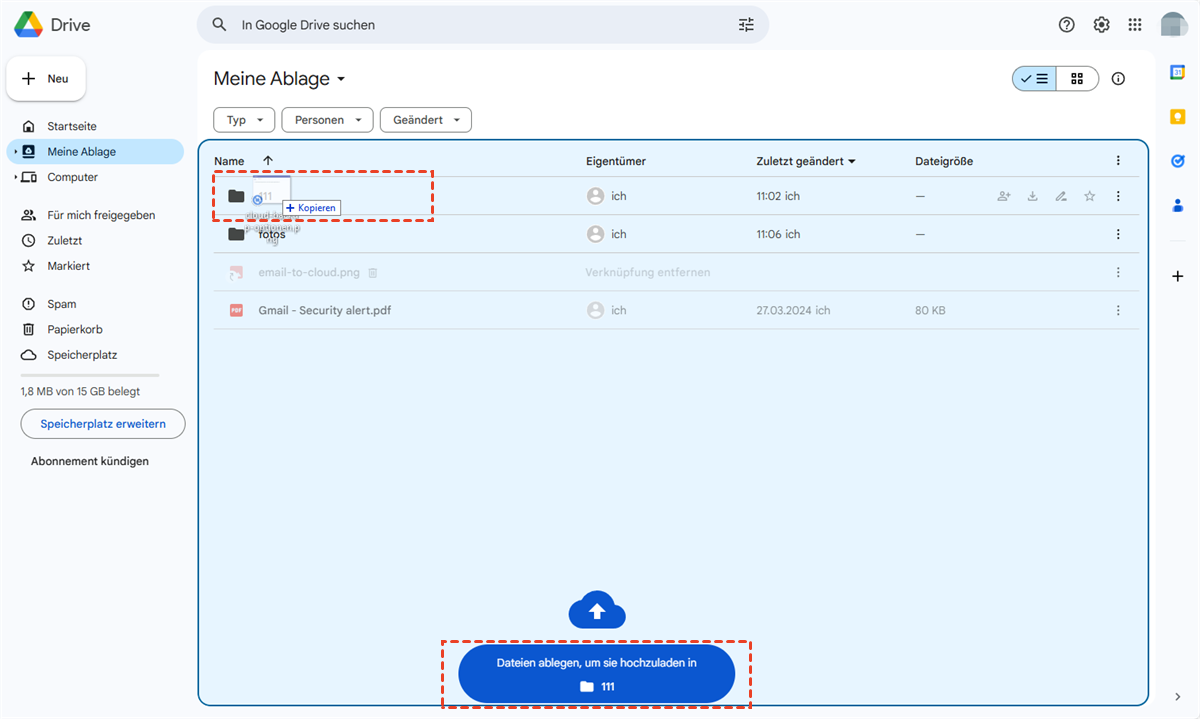This screenshot has height=719, width=1200.
Task: Open the Google apps grid
Action: [1135, 25]
